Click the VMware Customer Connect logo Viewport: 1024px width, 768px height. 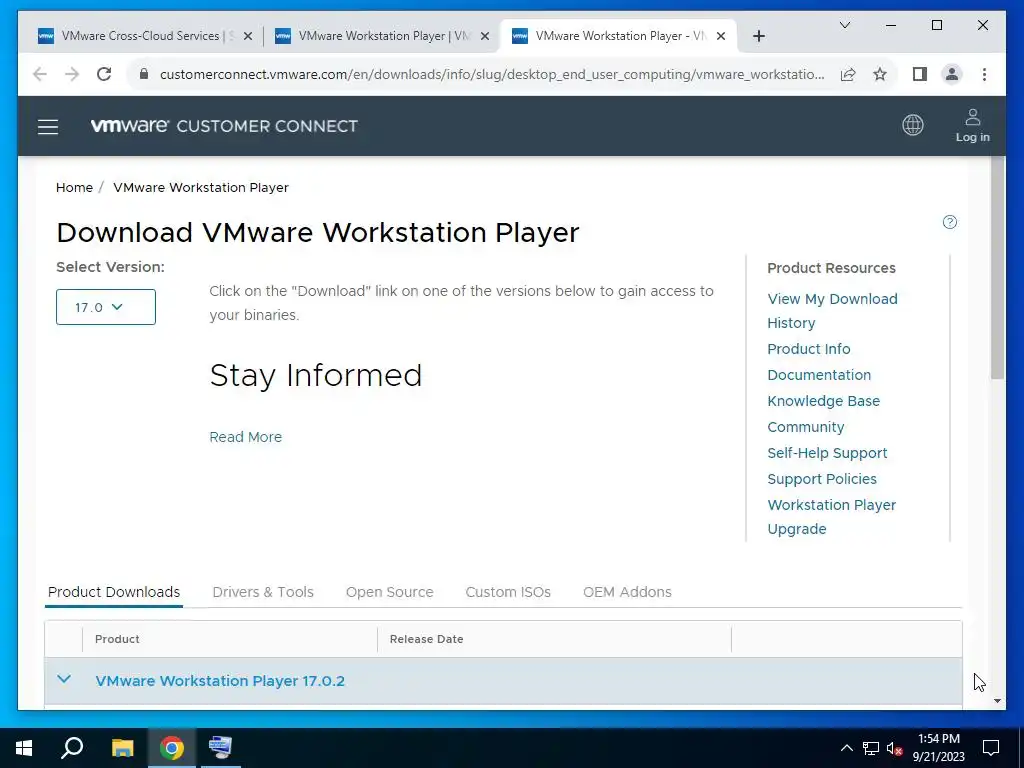tap(224, 125)
